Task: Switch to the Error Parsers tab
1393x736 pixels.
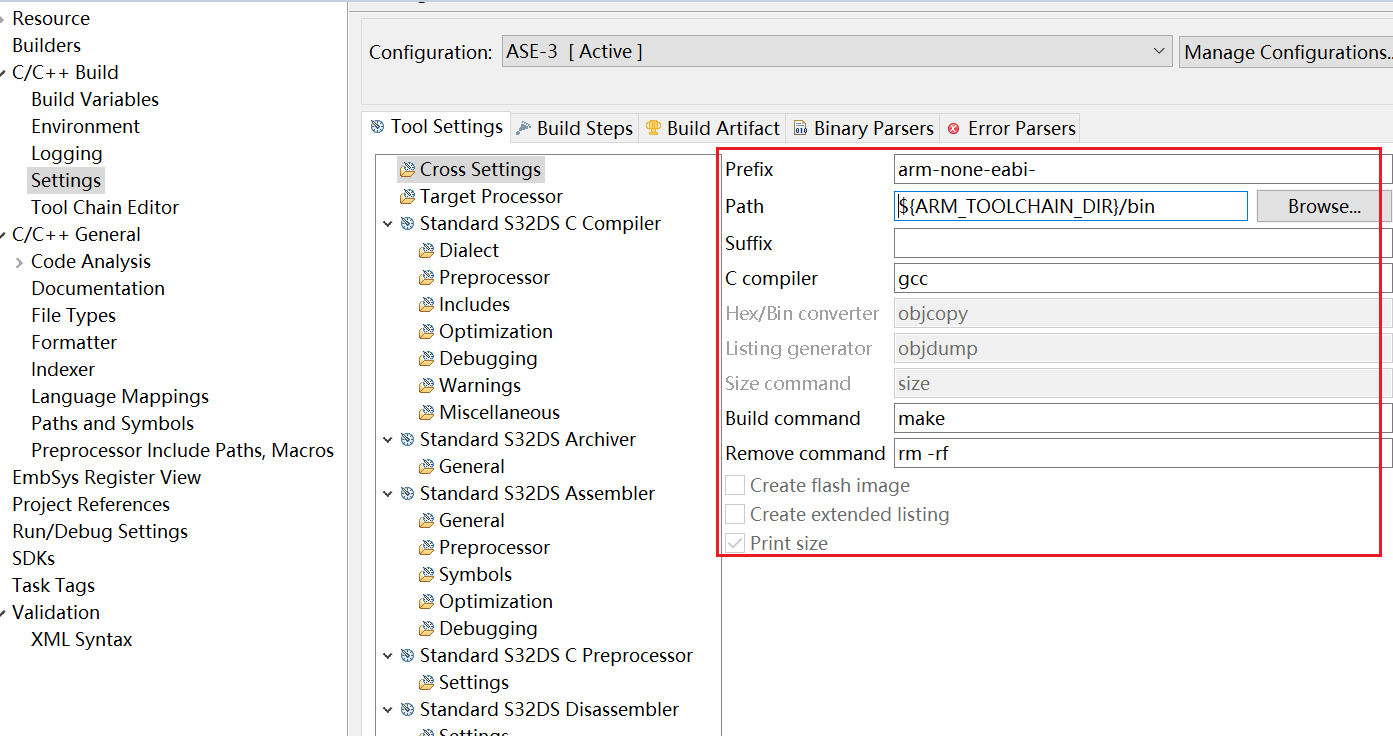Action: (x=1011, y=128)
